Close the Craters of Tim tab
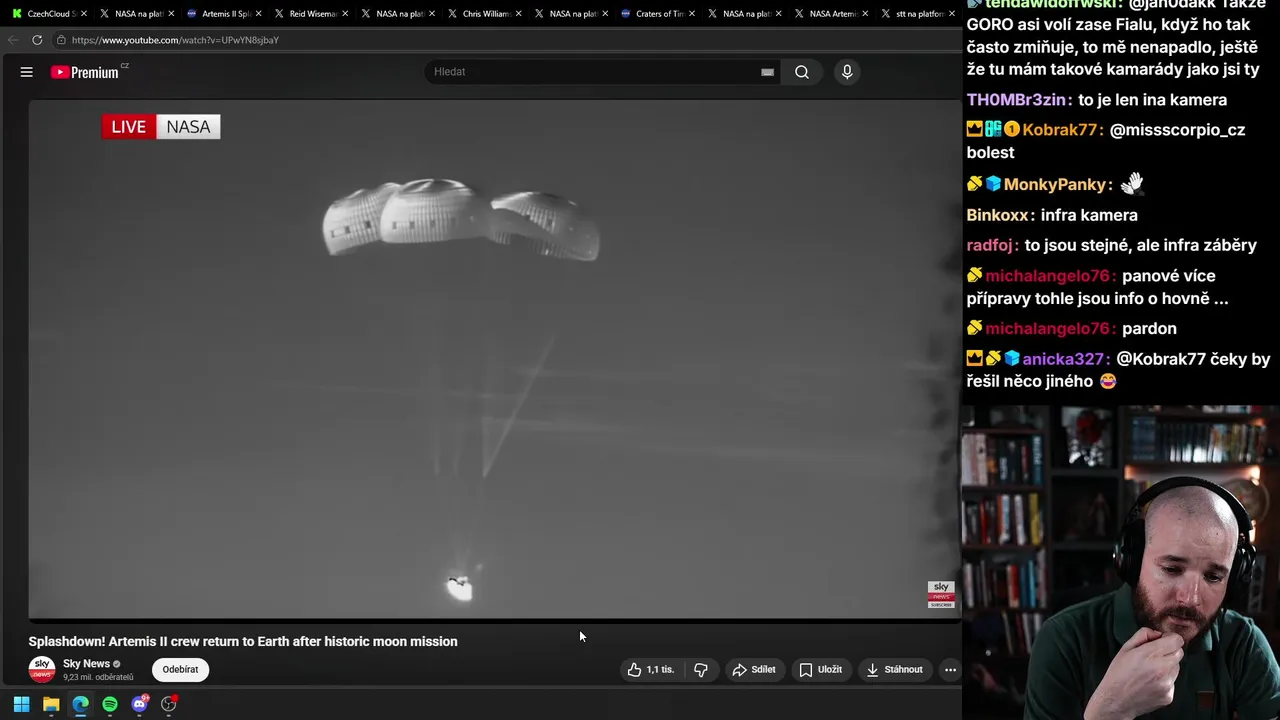The image size is (1280, 720). click(692, 14)
